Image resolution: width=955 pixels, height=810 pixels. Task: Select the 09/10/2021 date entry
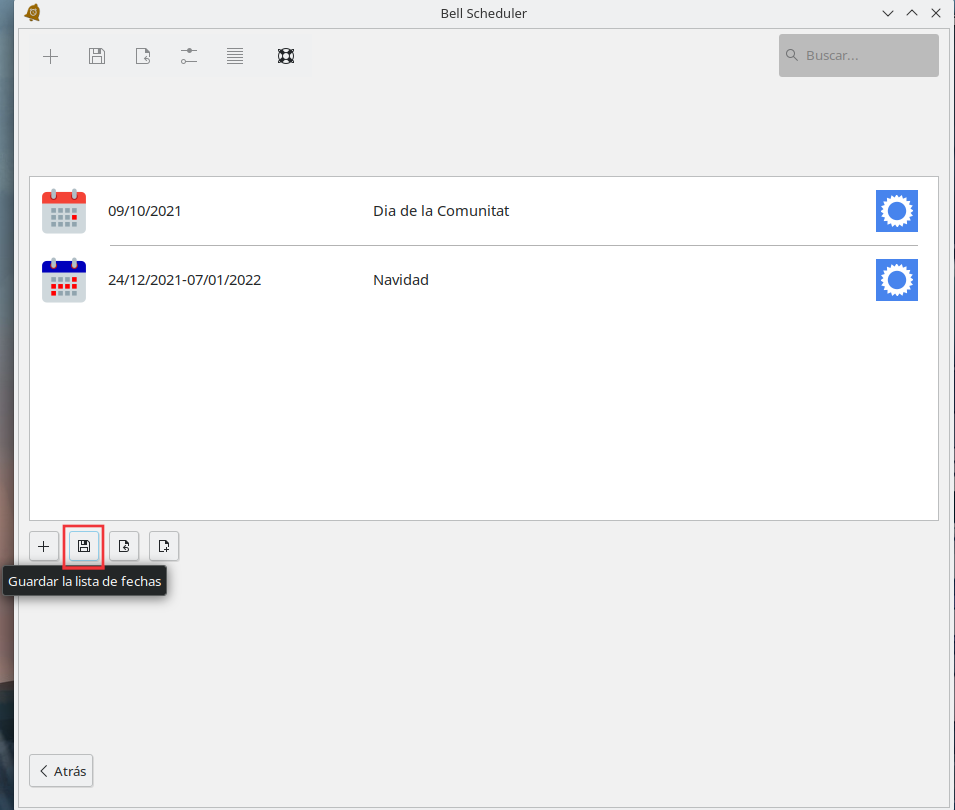coord(145,211)
